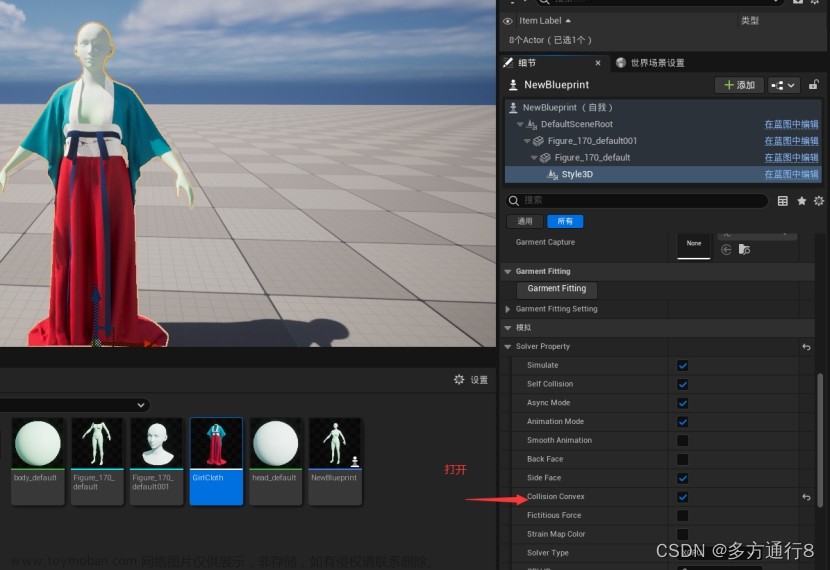Screen dimensions: 830x570
Task: Click the 类型 type column header
Action: [x=750, y=21]
